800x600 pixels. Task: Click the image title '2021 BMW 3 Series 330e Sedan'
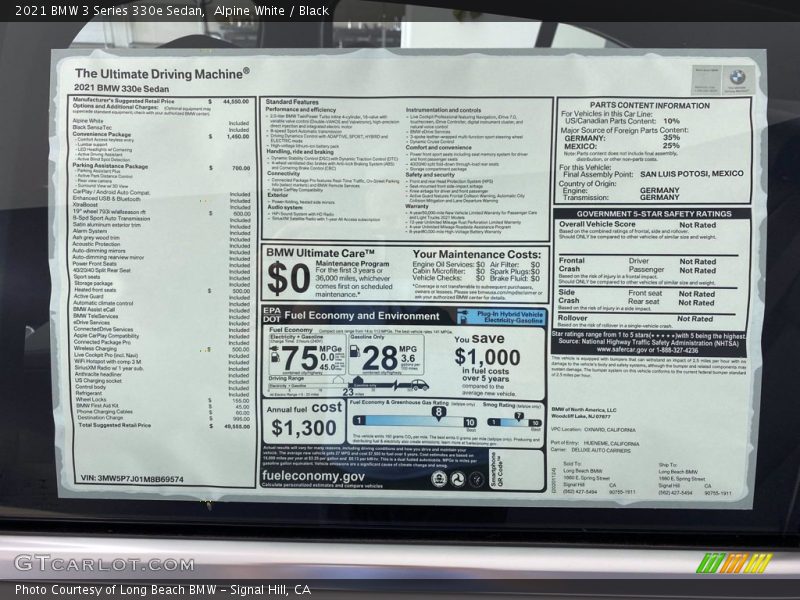(110, 10)
